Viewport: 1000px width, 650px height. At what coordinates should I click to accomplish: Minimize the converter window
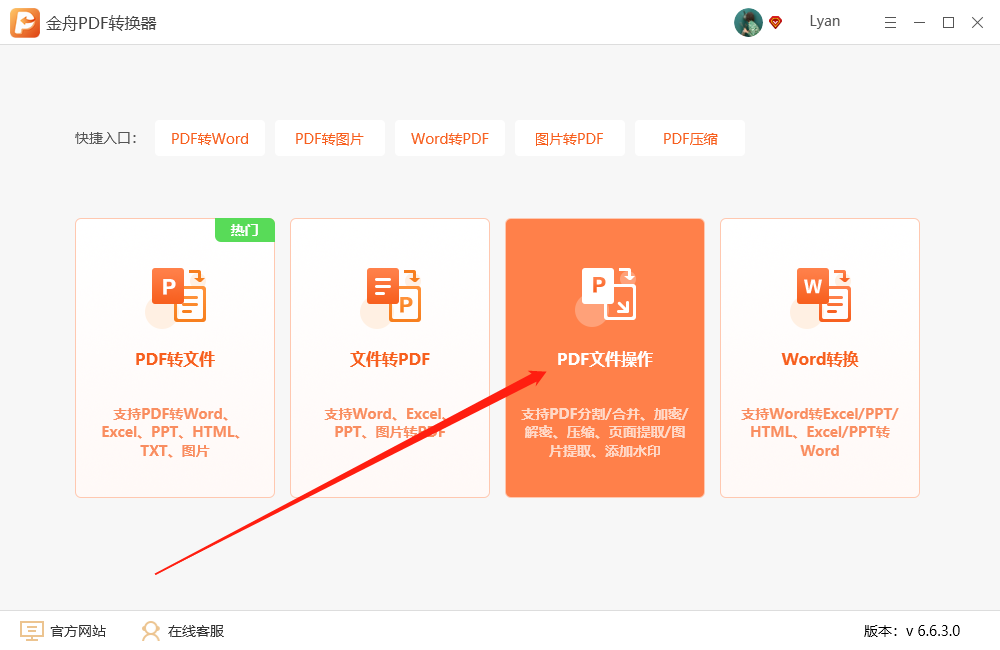(920, 23)
